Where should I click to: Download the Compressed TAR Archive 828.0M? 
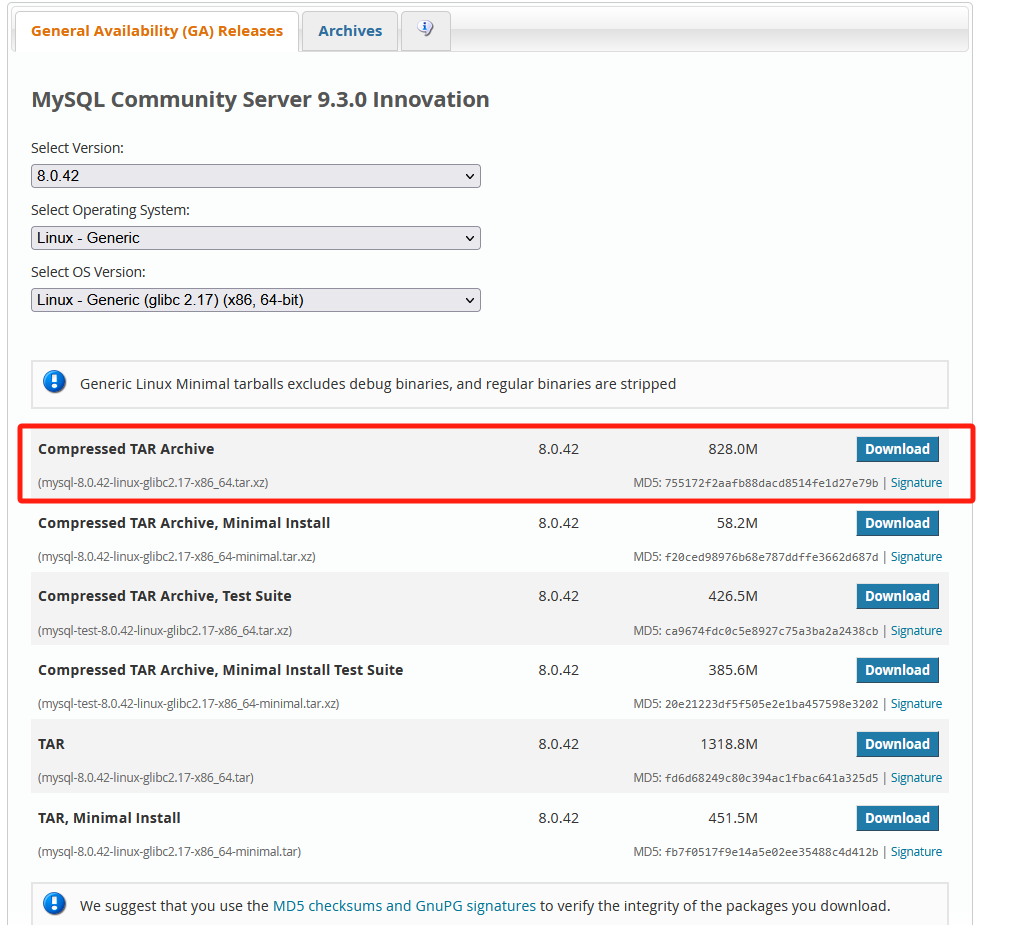point(897,449)
